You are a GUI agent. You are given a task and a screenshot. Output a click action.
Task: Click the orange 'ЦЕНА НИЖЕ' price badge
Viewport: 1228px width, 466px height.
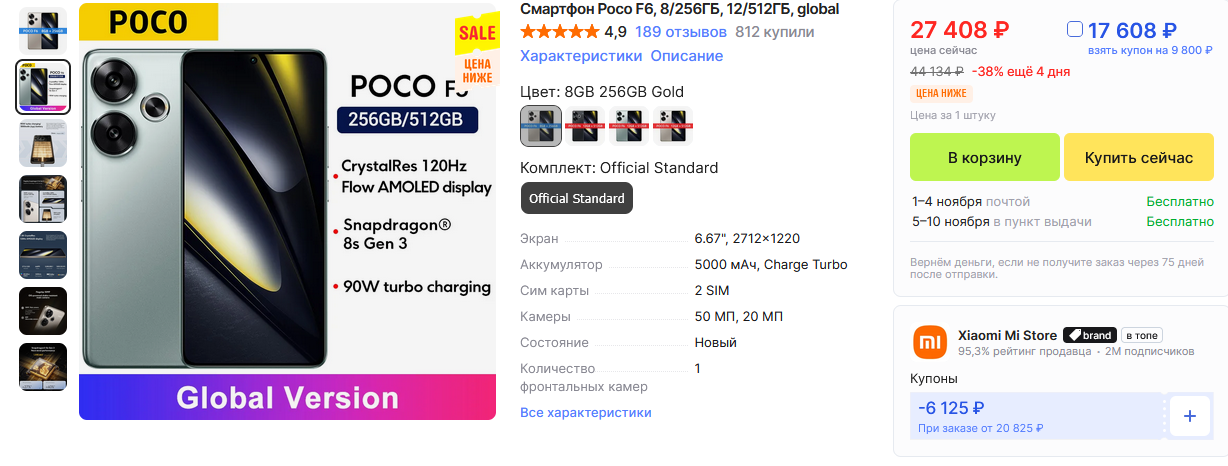[x=940, y=93]
